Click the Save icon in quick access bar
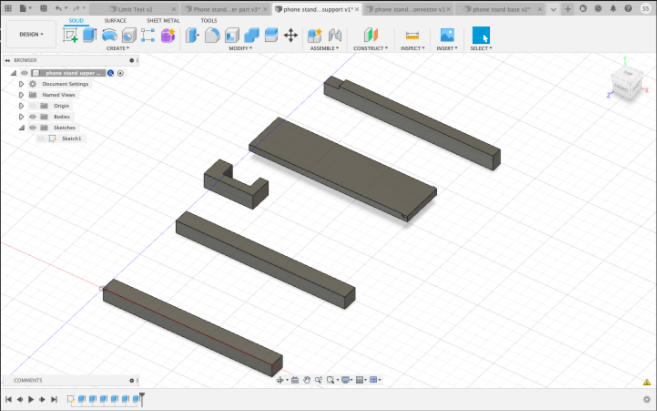Viewport: 657px width, 411px height. [x=44, y=8]
